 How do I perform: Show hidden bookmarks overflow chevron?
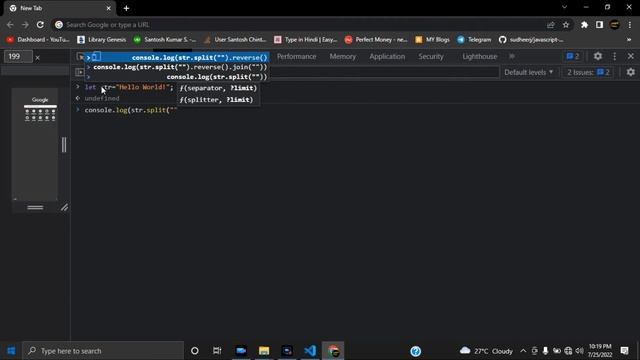[x=629, y=40]
